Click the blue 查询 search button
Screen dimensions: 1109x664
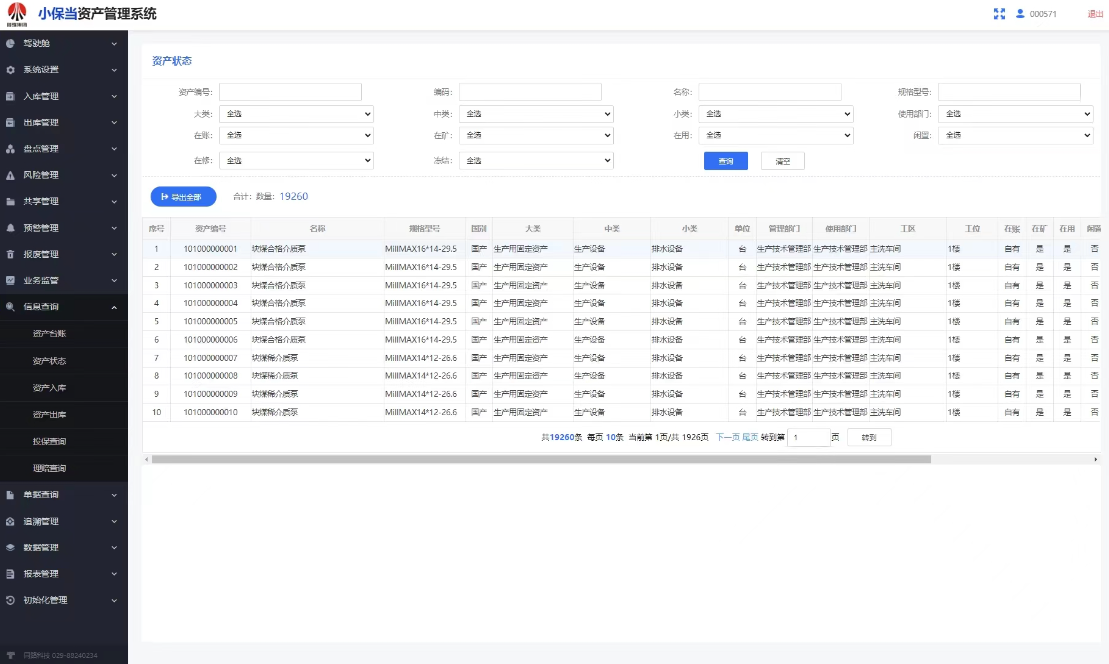click(725, 161)
